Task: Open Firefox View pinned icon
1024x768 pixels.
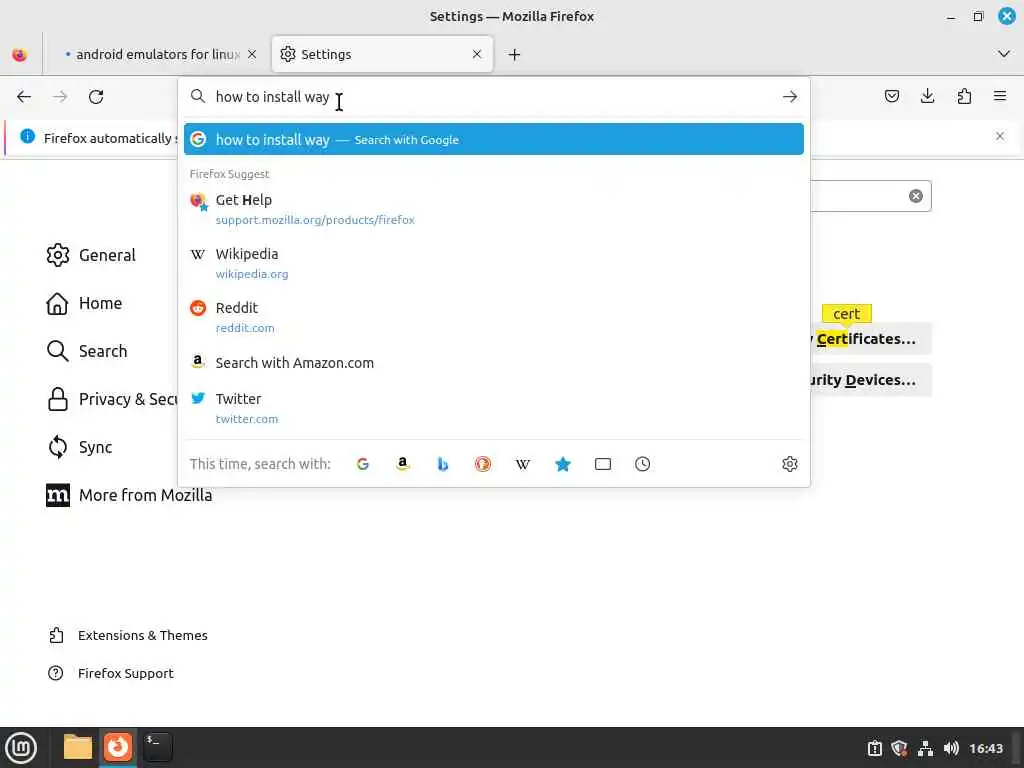Action: pos(20,54)
